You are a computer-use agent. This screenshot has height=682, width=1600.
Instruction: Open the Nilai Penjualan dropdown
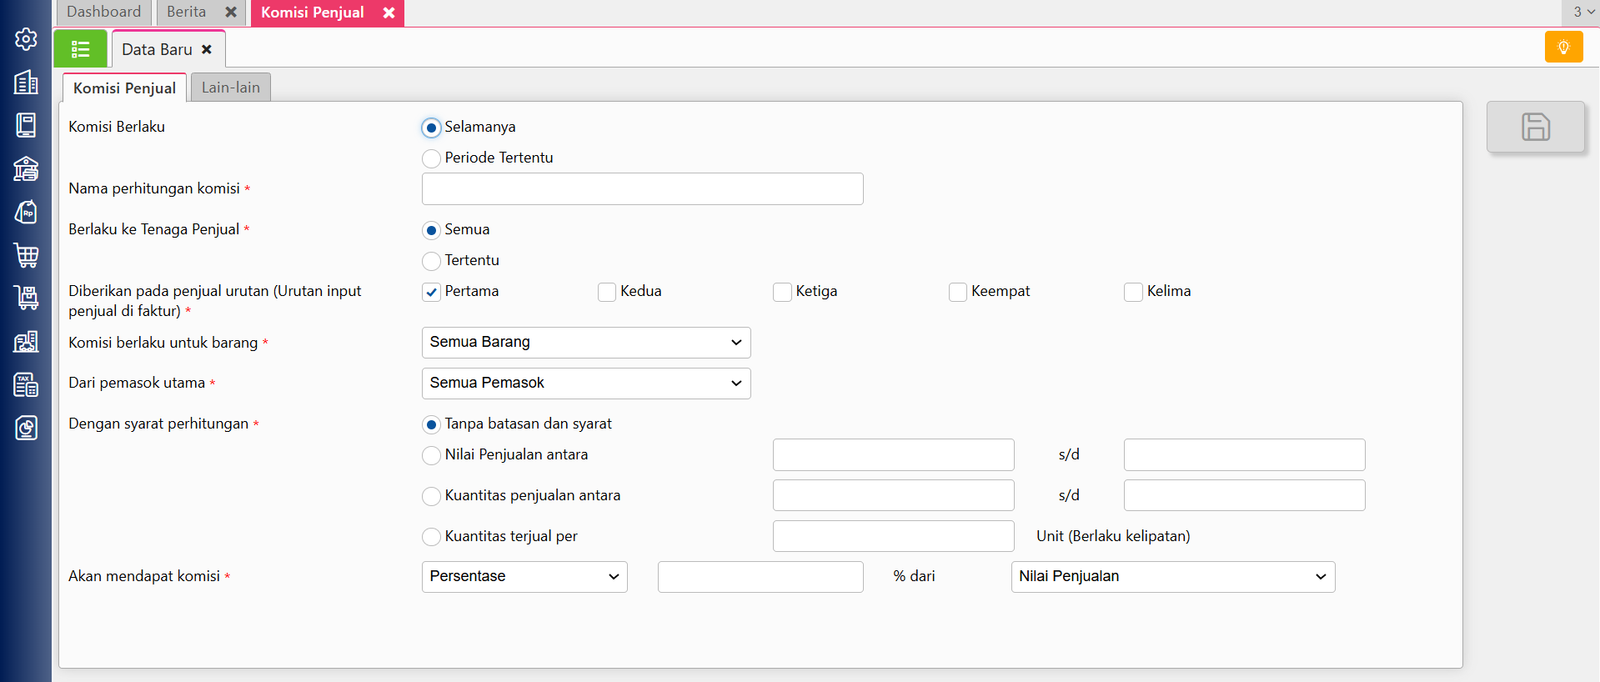[x=1173, y=576]
